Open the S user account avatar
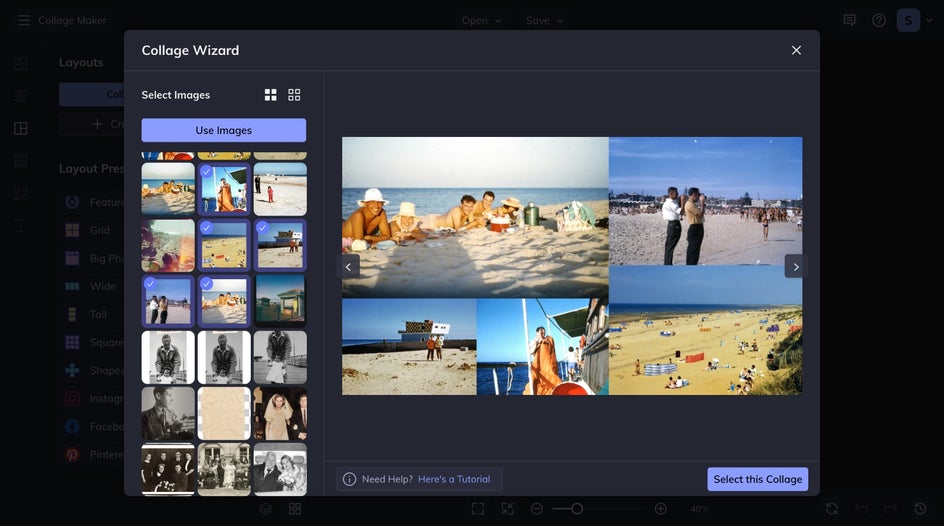This screenshot has height=526, width=944. [908, 20]
